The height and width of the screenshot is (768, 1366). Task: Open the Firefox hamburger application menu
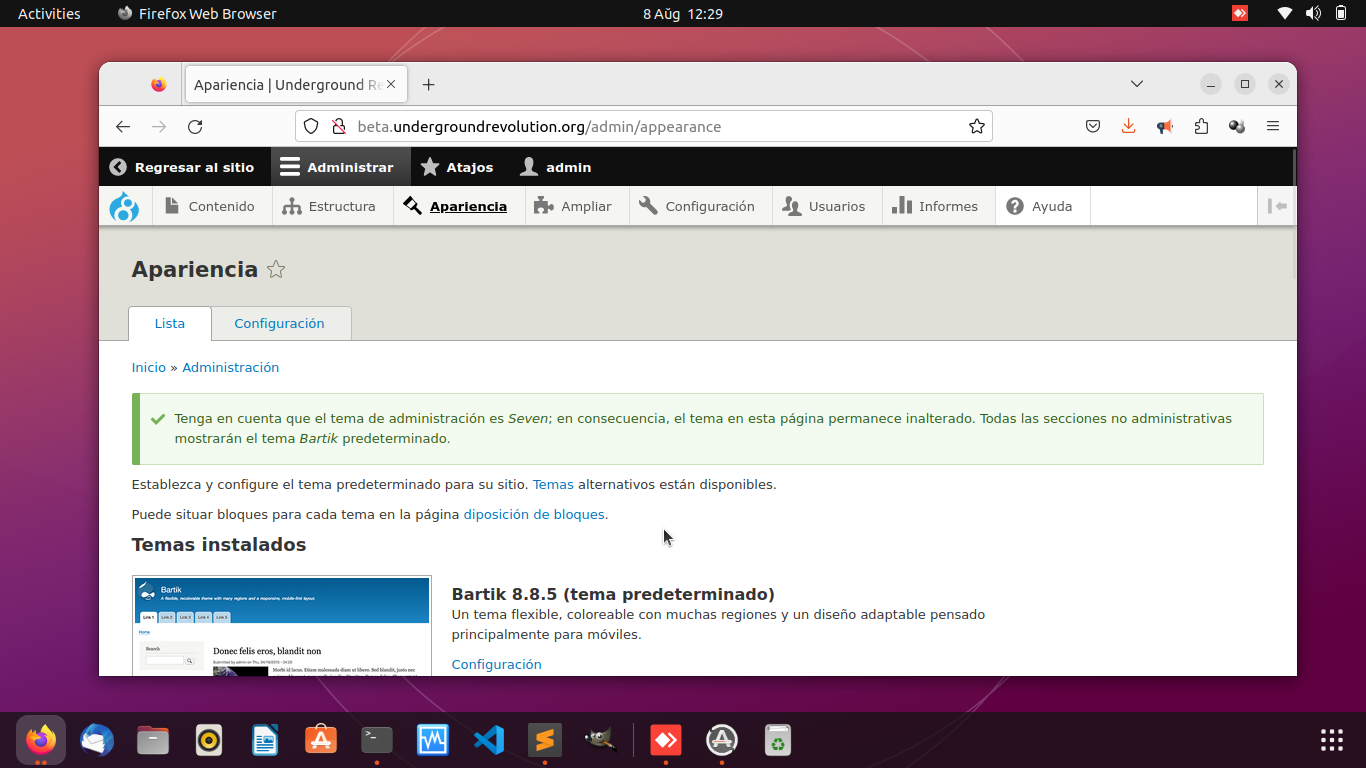[1273, 126]
